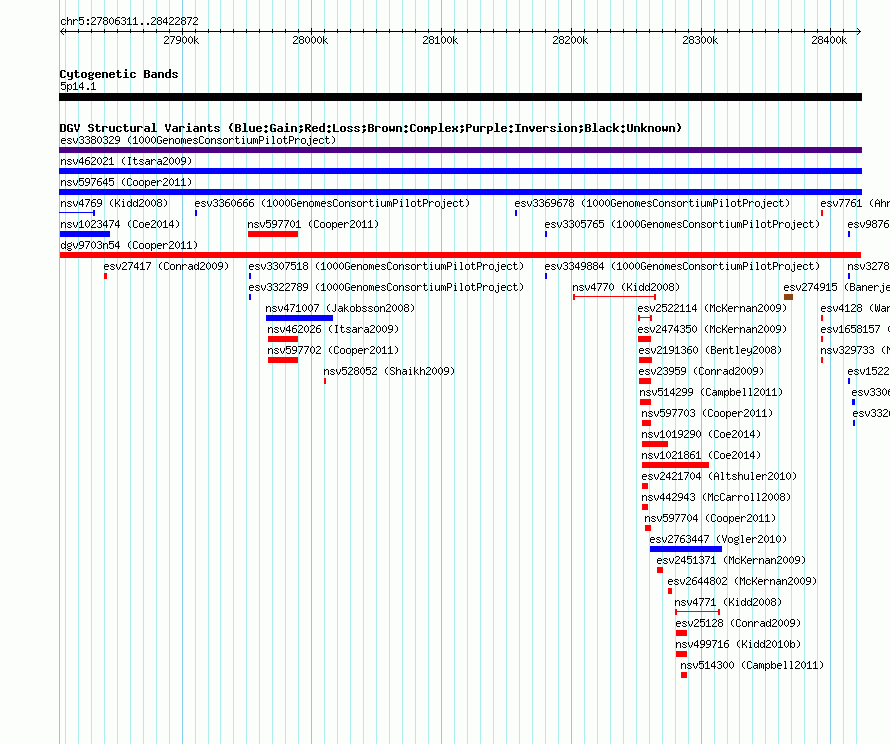This screenshot has height=744, width=890.
Task: Select esv2421704 (Altshuler2010) label
Action: click(x=719, y=476)
